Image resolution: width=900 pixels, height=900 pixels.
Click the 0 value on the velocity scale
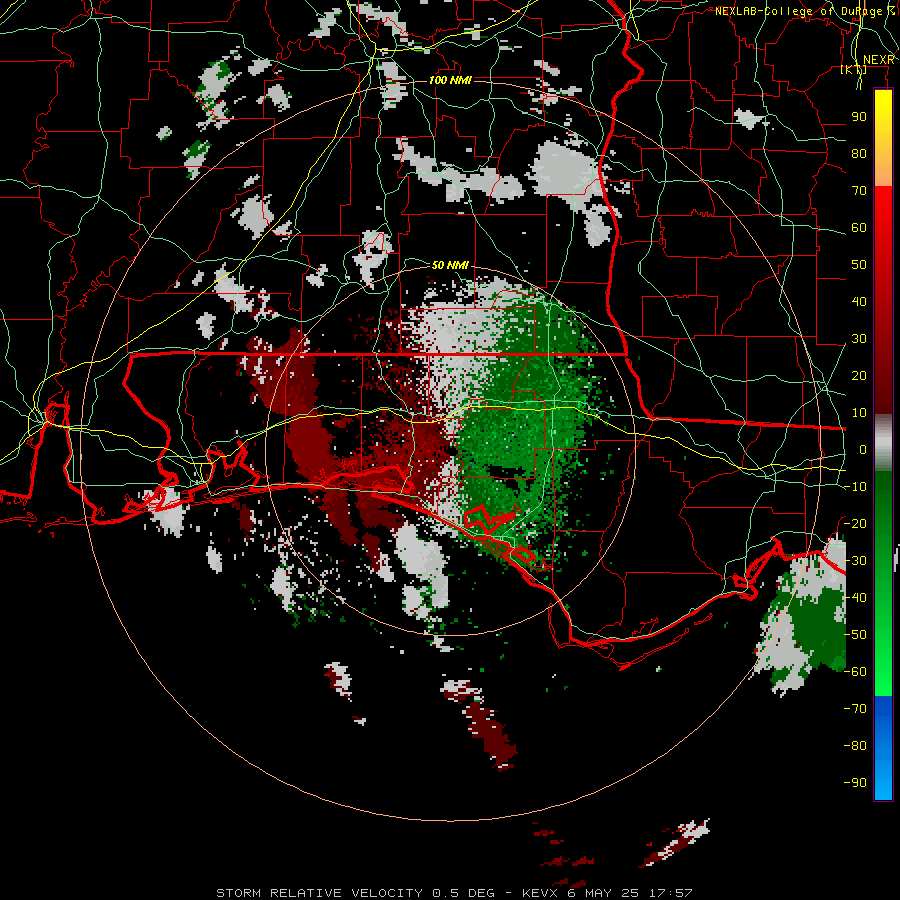863,449
